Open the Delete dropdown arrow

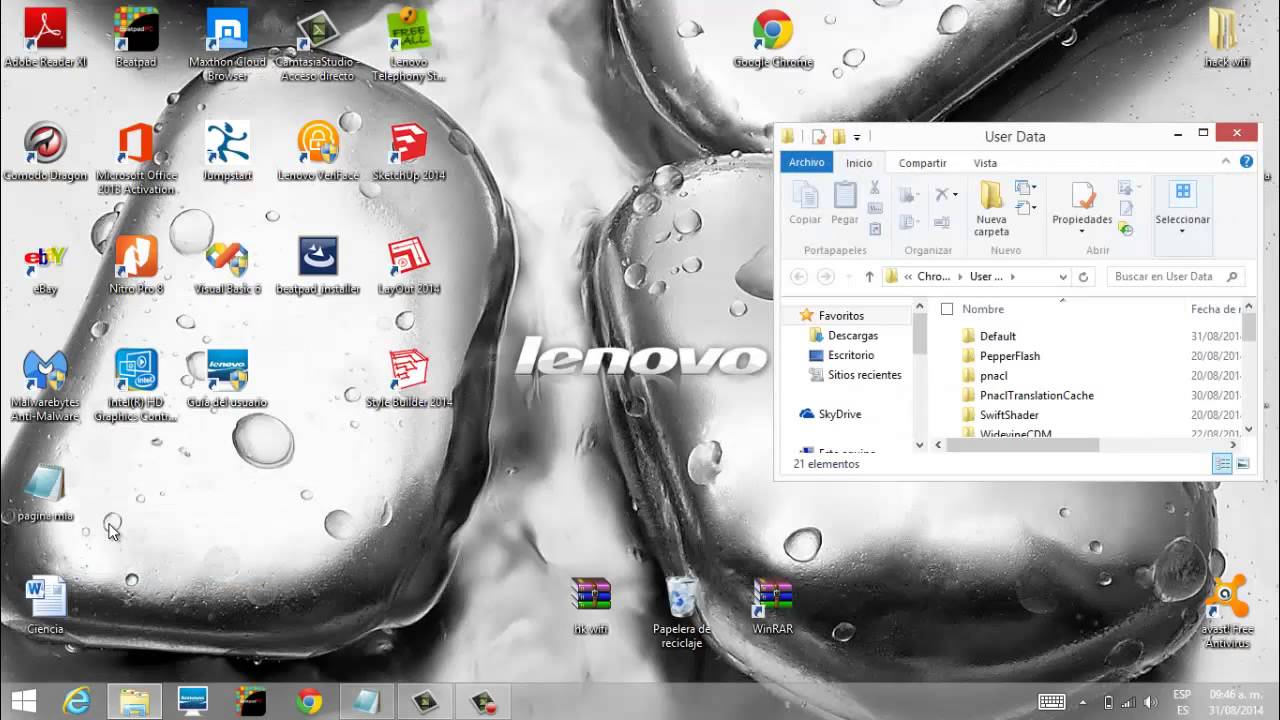coord(955,195)
